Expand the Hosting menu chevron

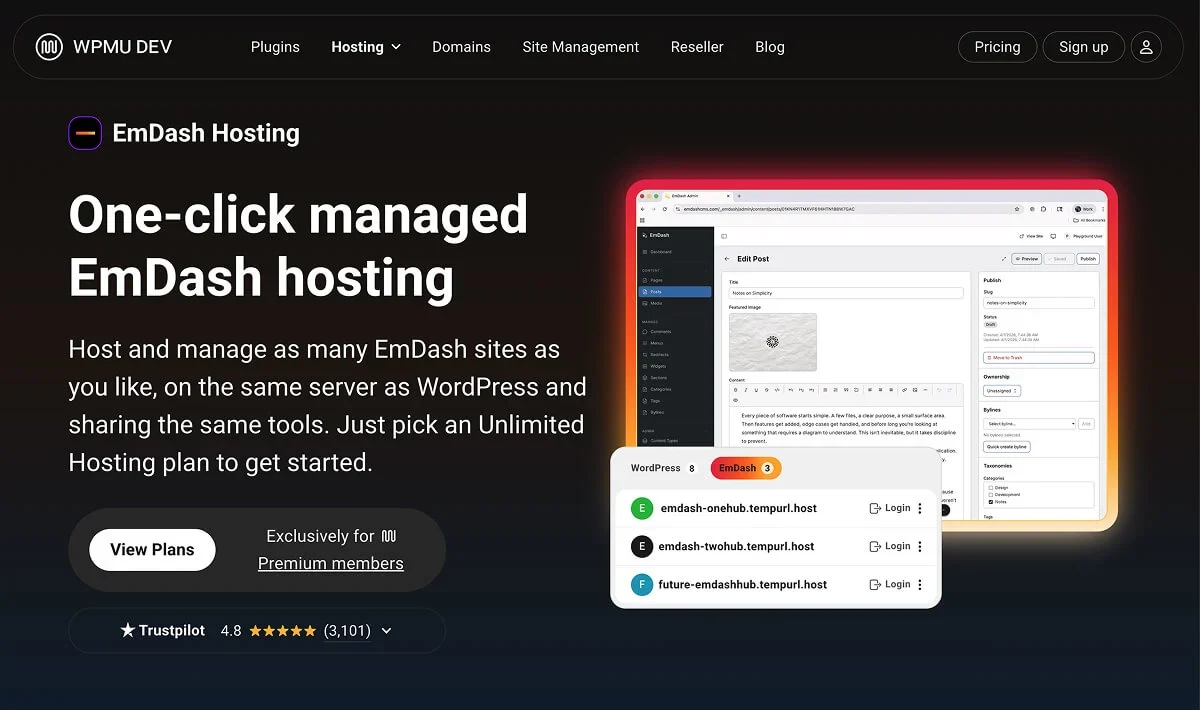coord(396,47)
